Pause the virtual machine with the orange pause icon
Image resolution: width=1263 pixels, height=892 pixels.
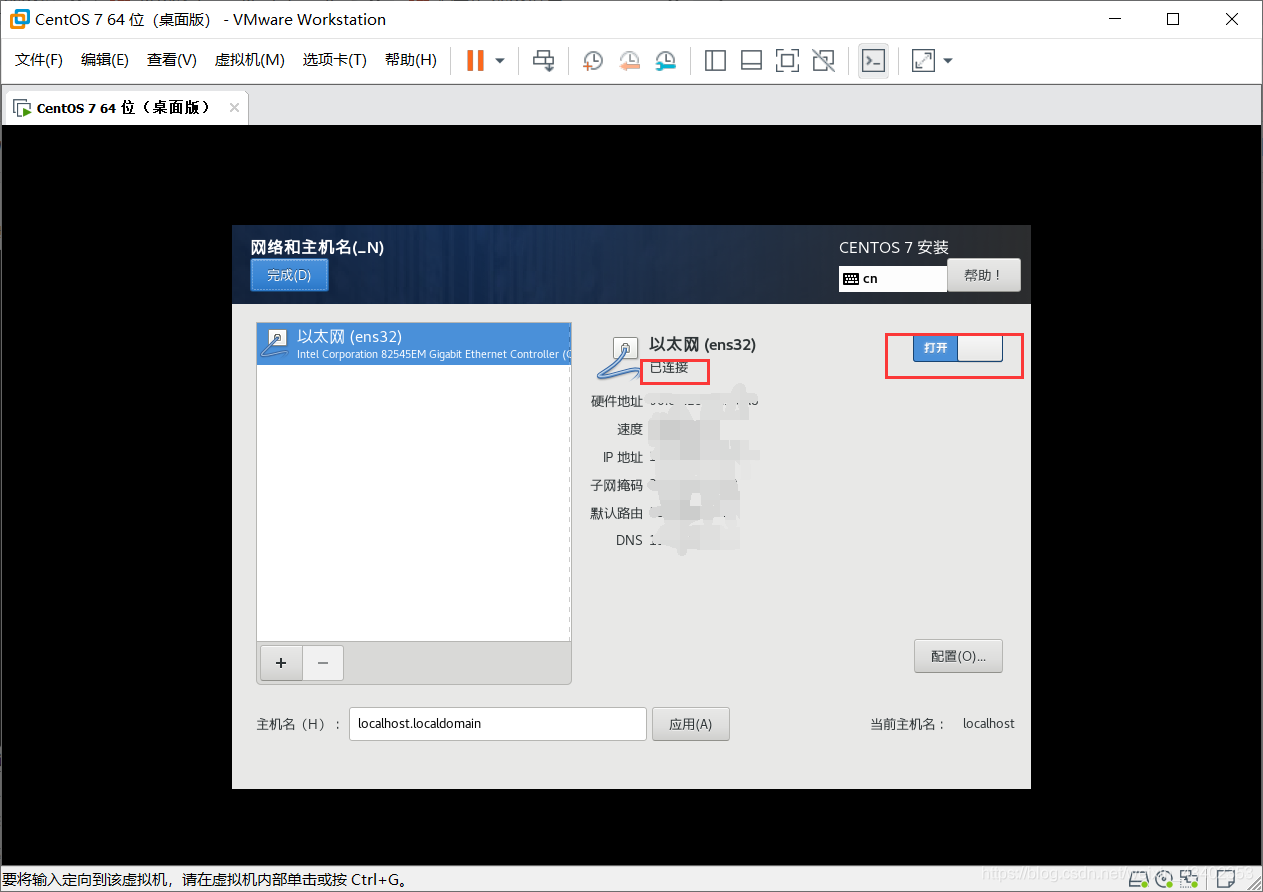tap(475, 61)
